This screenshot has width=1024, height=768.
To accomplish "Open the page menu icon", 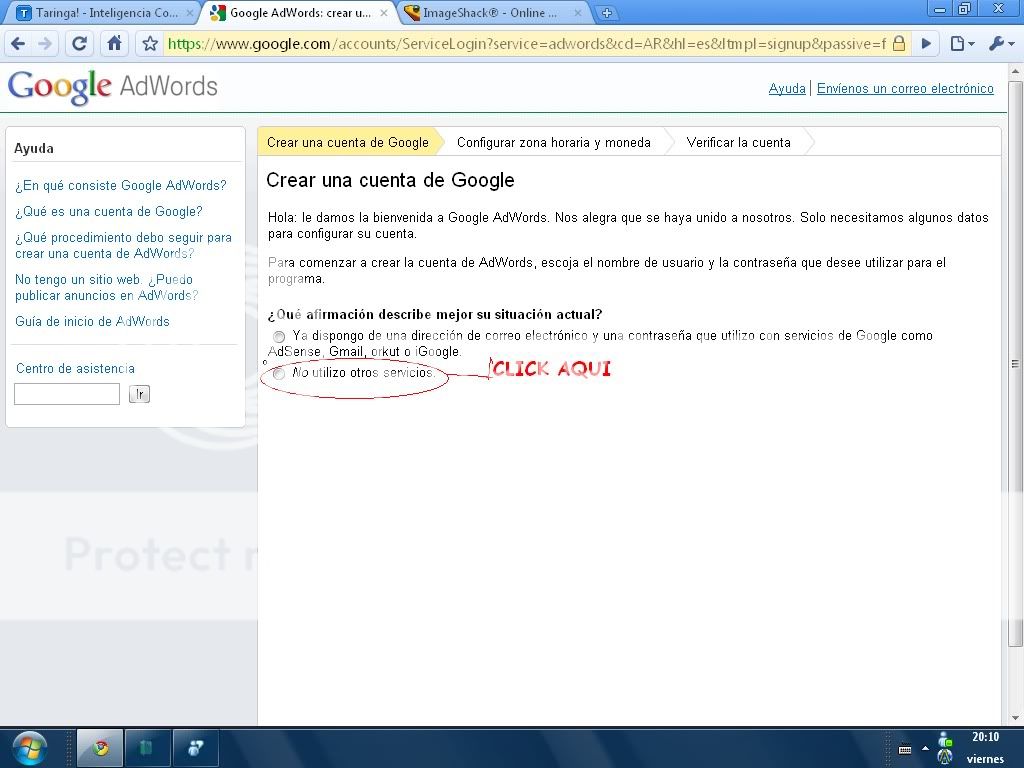I will [x=961, y=44].
